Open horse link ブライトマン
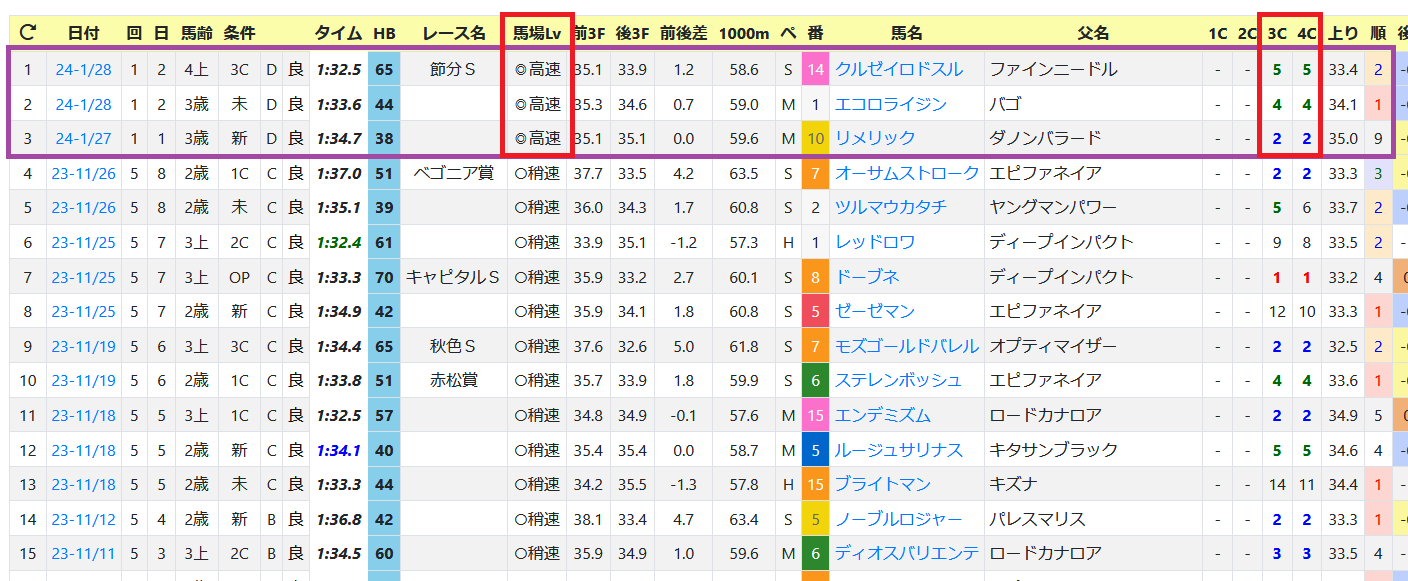The image size is (1408, 581). click(x=883, y=484)
